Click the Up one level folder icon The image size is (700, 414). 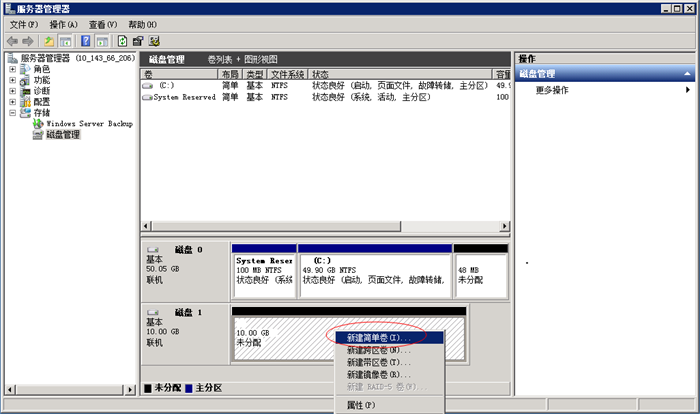click(49, 41)
